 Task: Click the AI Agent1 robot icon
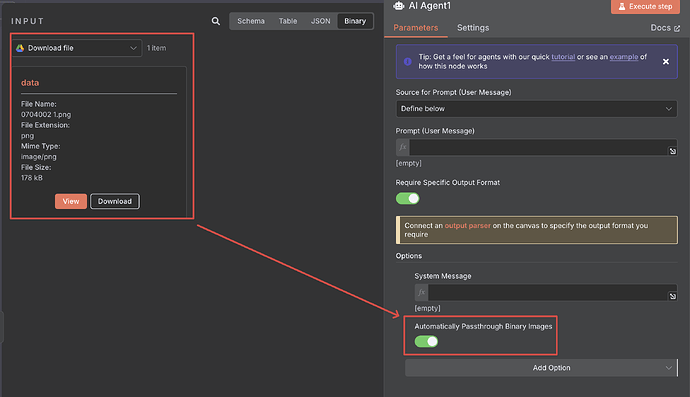(399, 6)
